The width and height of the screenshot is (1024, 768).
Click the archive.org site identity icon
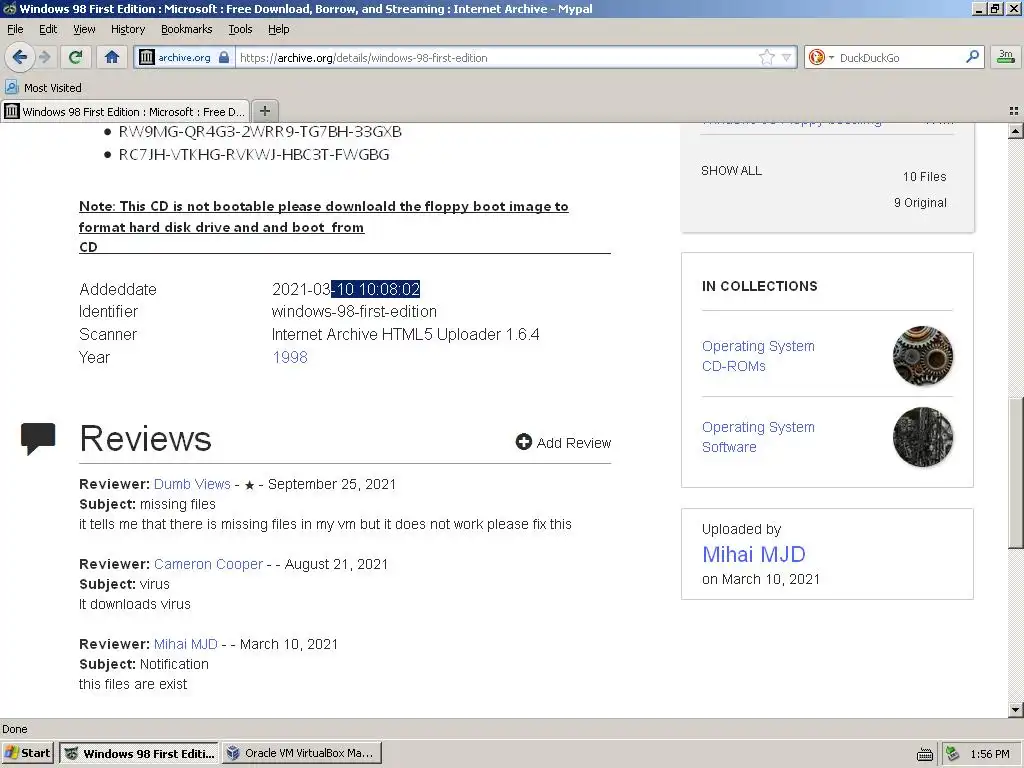point(147,57)
